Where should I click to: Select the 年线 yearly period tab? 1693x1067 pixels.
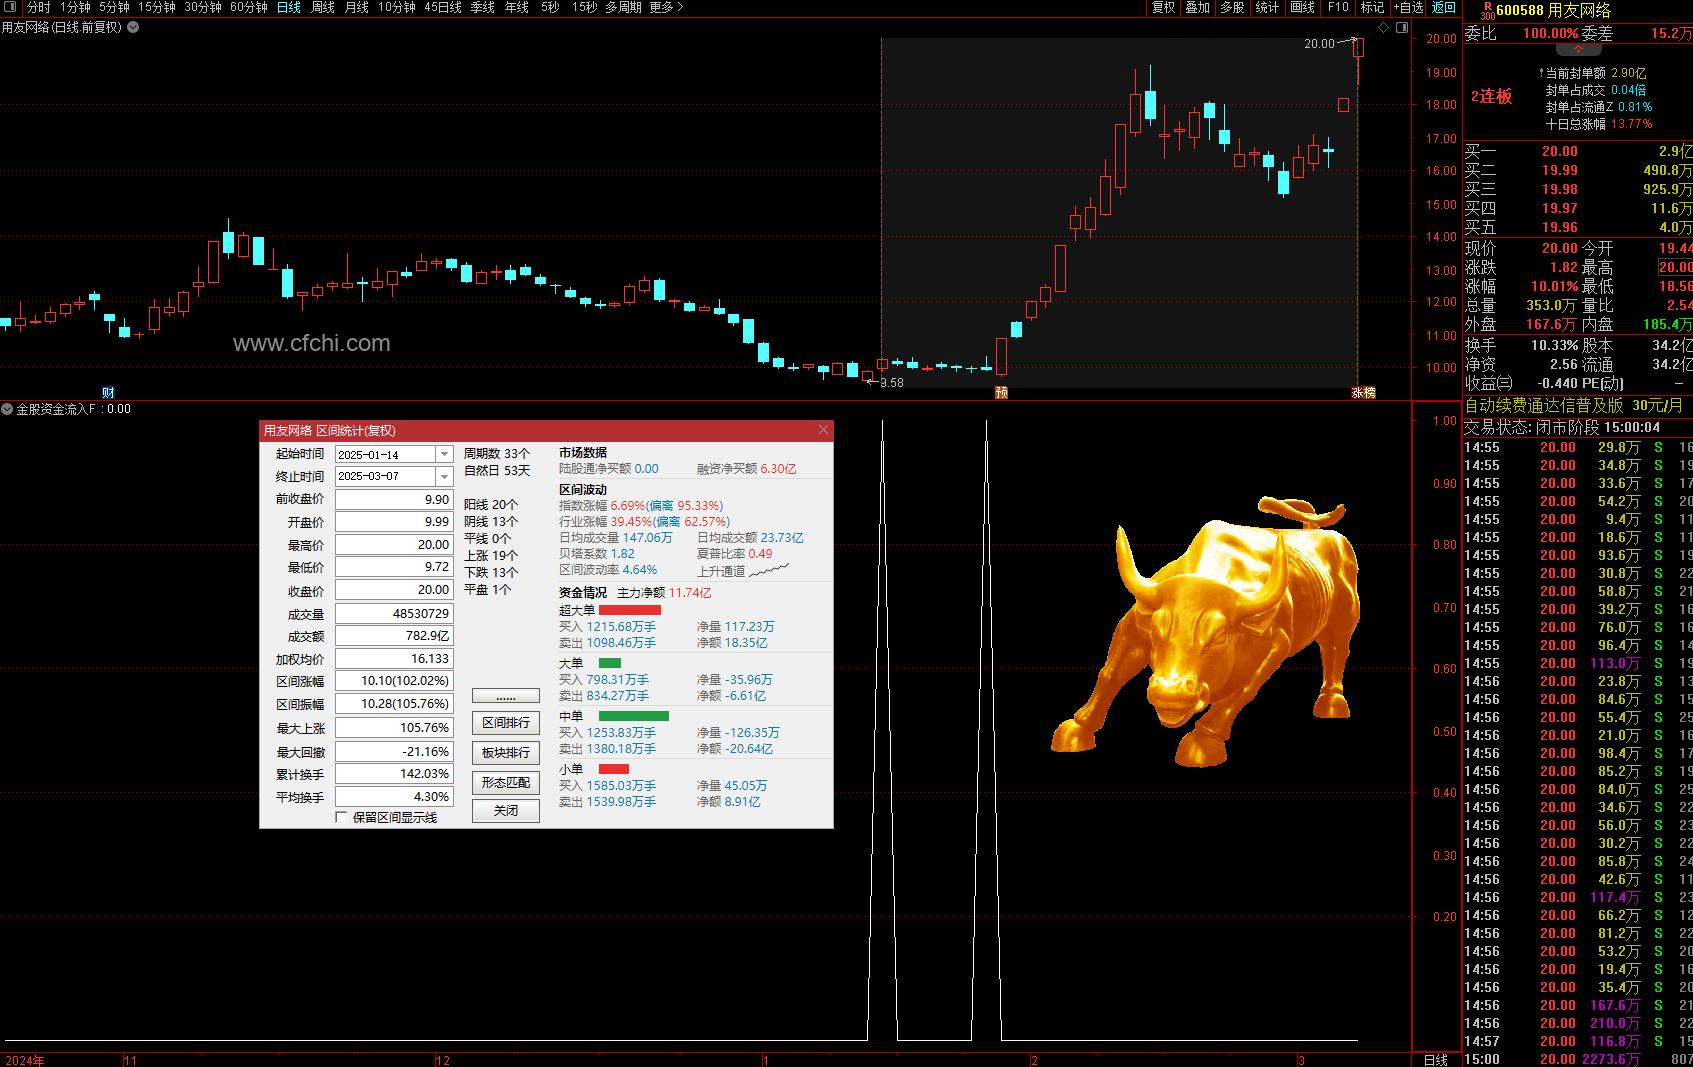tap(517, 7)
